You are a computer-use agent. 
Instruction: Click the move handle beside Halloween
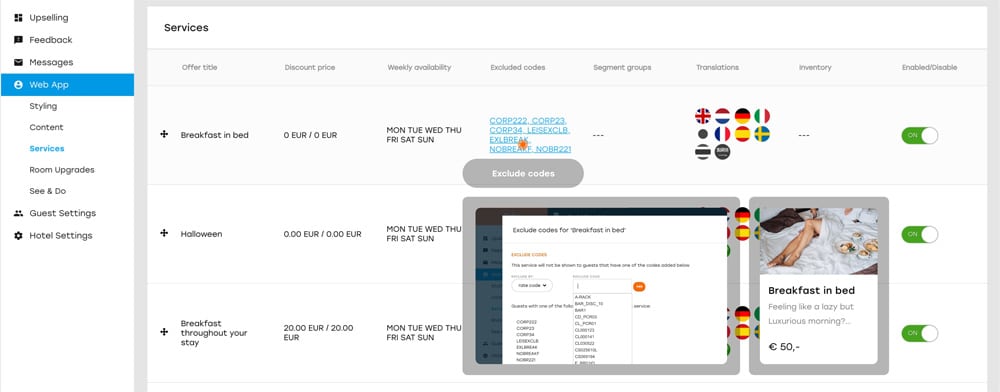click(164, 233)
